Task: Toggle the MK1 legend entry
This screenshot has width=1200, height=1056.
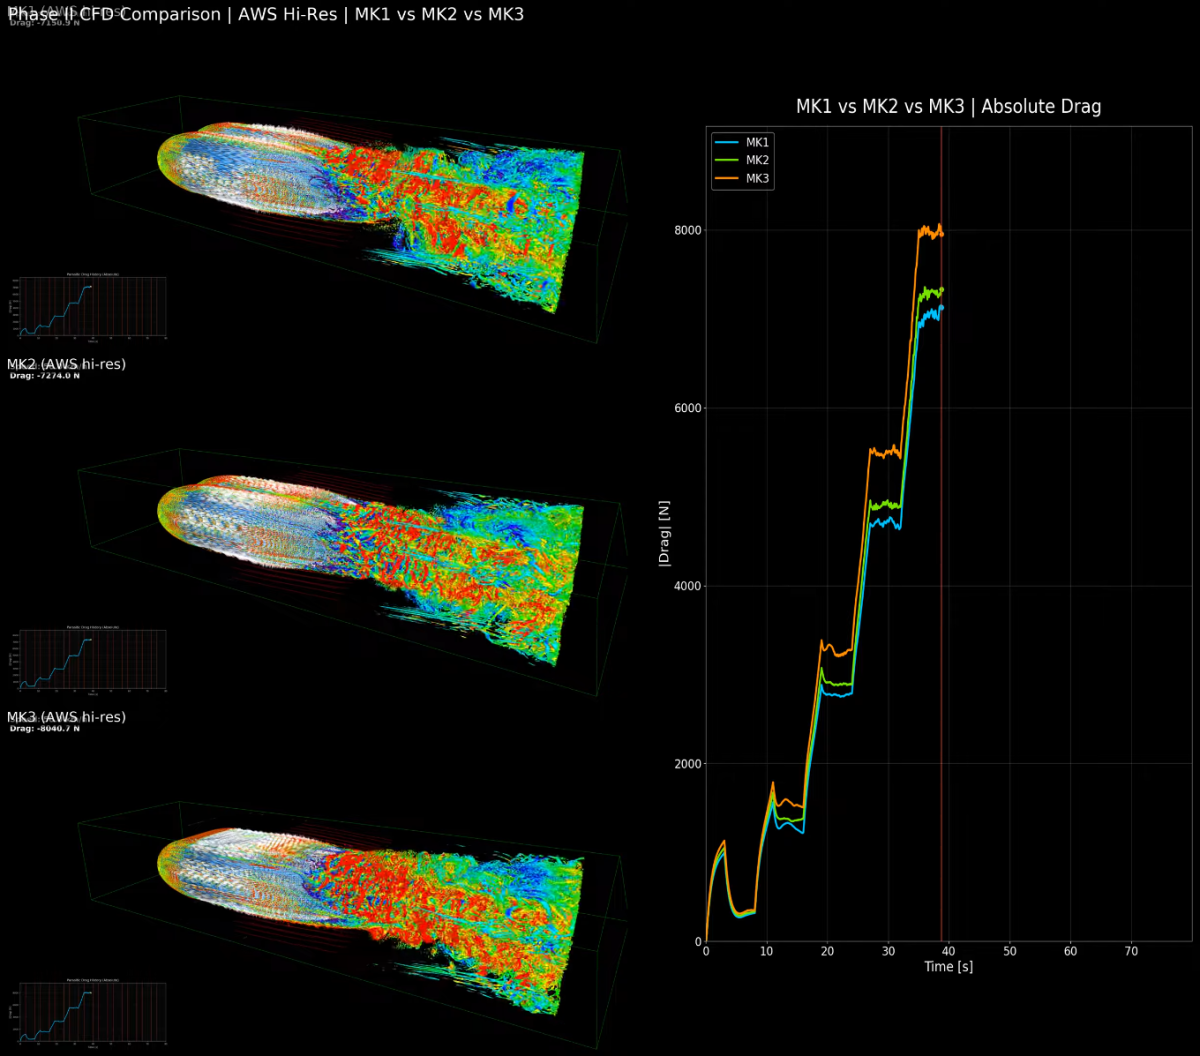Action: (755, 142)
